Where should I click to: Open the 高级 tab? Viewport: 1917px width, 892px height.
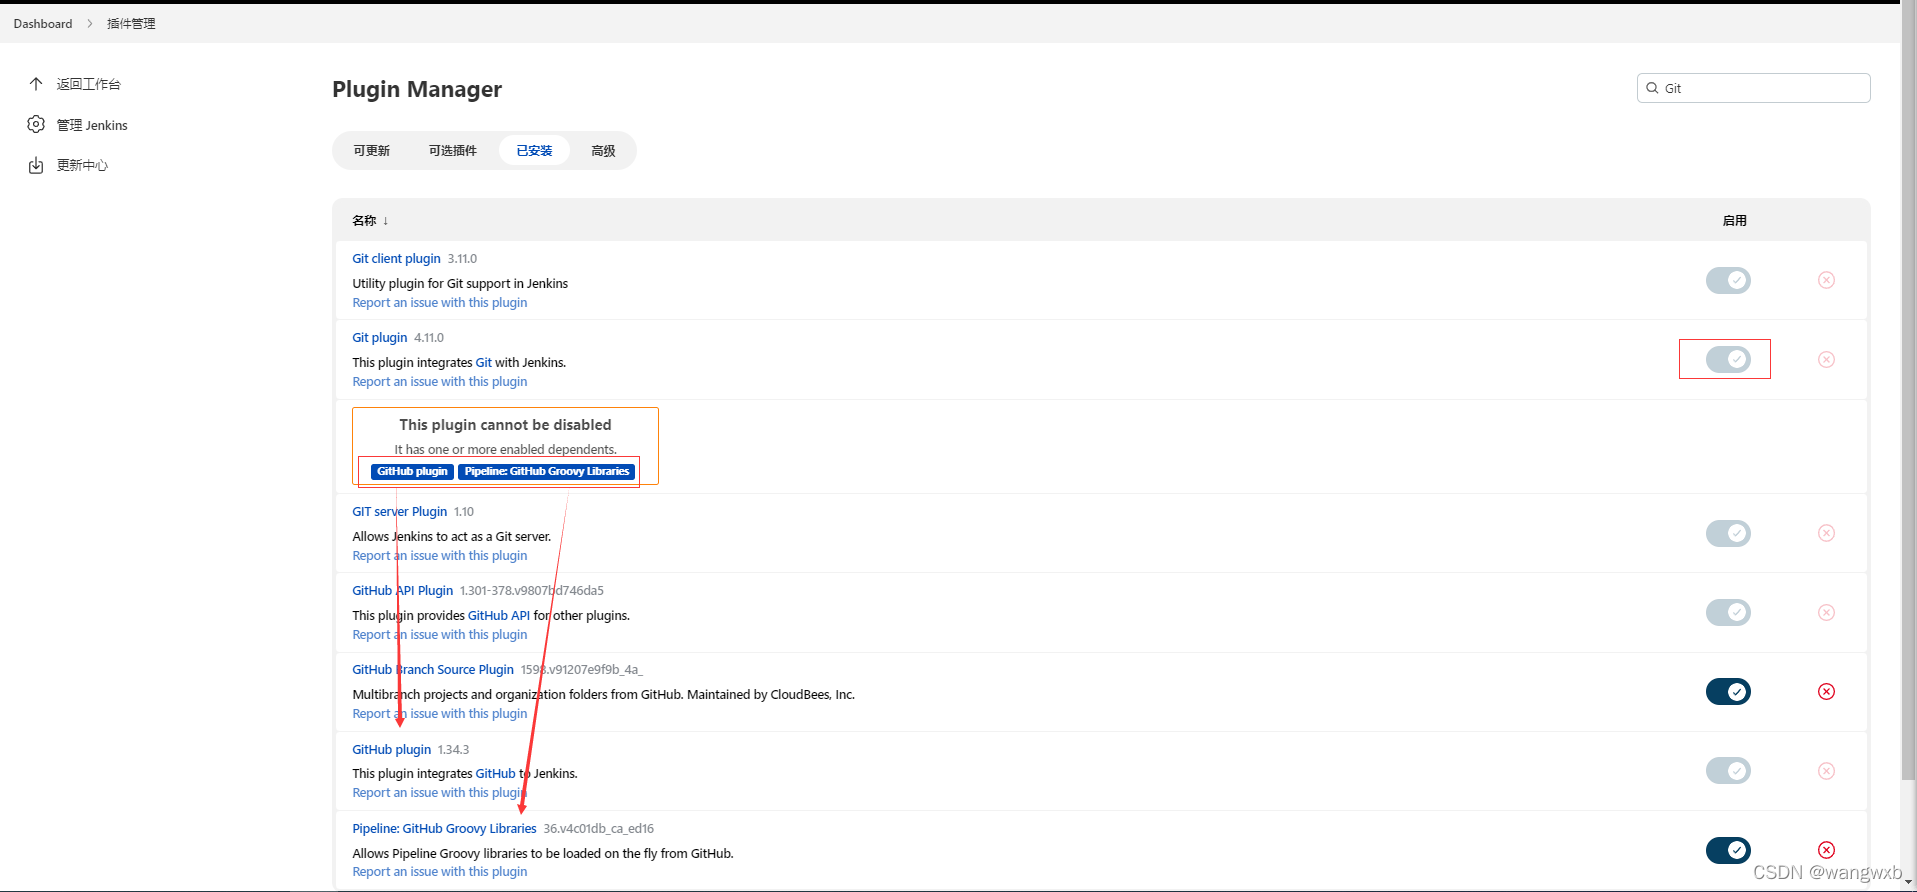pyautogui.click(x=603, y=150)
